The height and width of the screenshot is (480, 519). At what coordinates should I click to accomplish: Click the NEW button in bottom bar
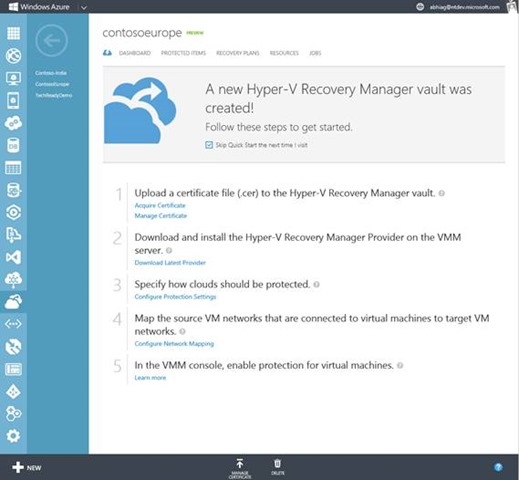pyautogui.click(x=27, y=467)
